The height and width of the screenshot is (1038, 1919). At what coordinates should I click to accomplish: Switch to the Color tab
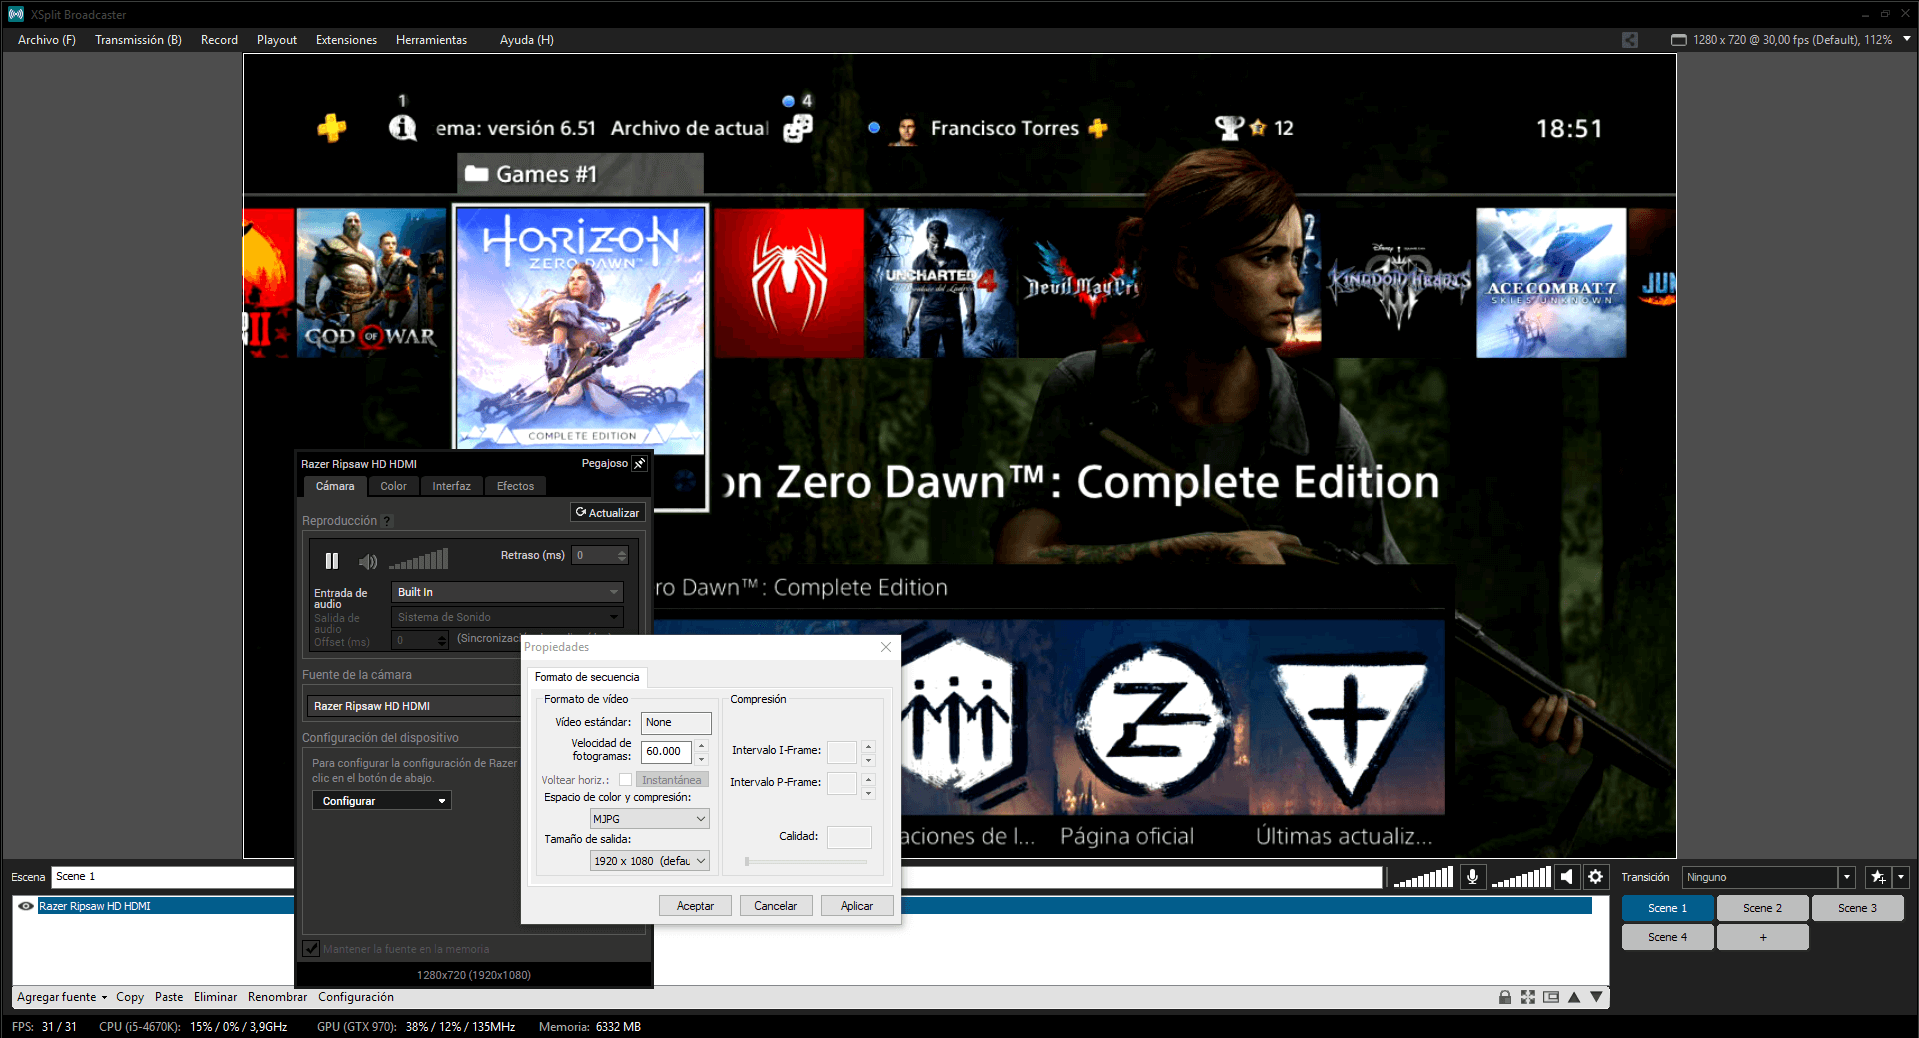tap(393, 486)
